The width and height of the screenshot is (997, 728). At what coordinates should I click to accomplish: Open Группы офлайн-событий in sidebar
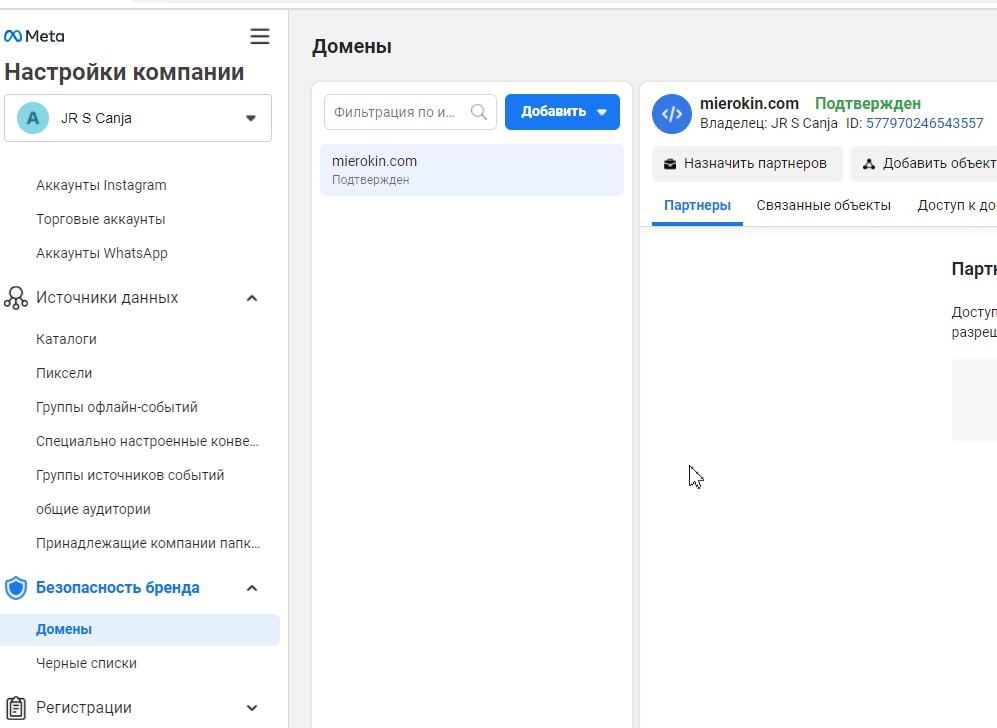coord(116,407)
